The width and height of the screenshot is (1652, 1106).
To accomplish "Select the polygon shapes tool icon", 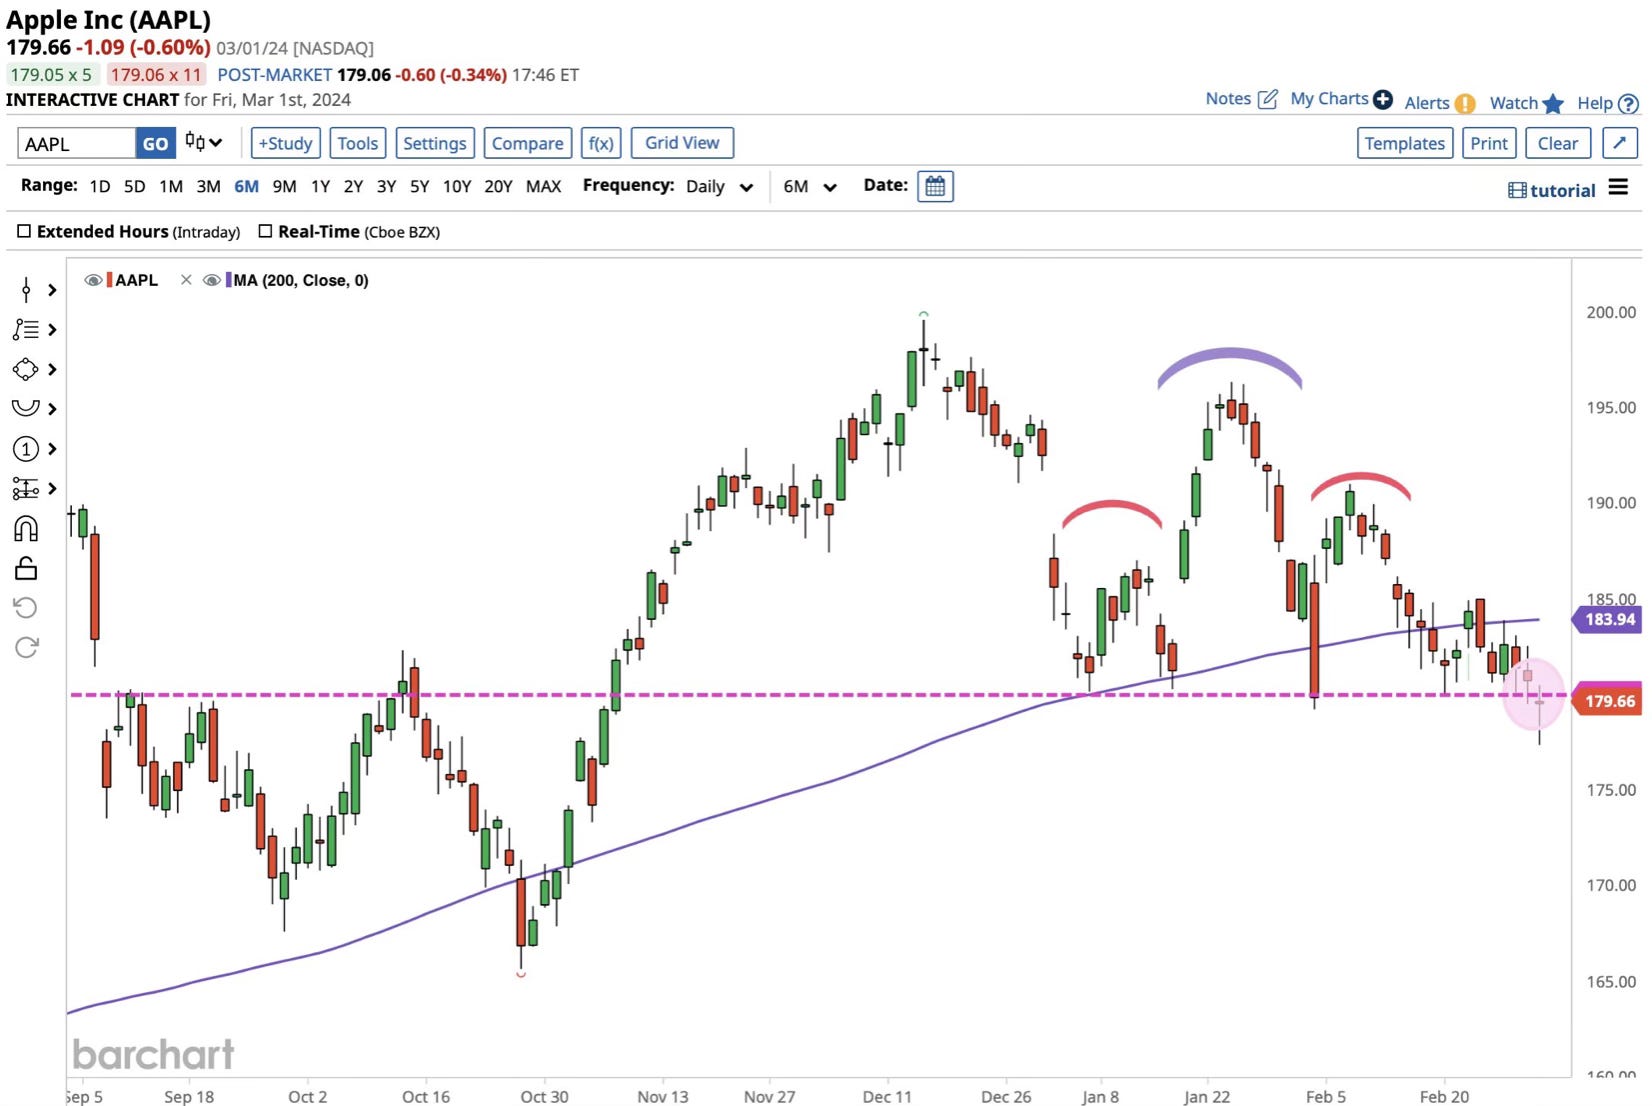I will [x=26, y=369].
